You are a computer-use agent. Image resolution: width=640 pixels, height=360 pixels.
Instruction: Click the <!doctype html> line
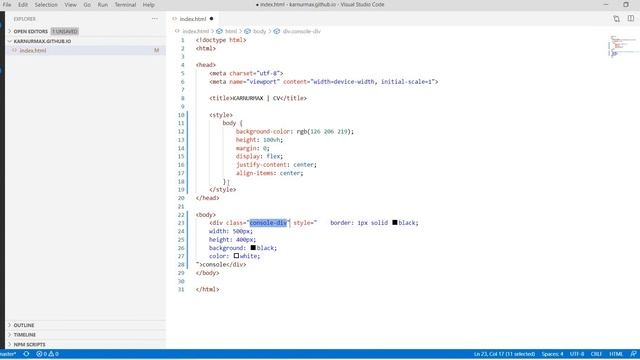(x=221, y=40)
